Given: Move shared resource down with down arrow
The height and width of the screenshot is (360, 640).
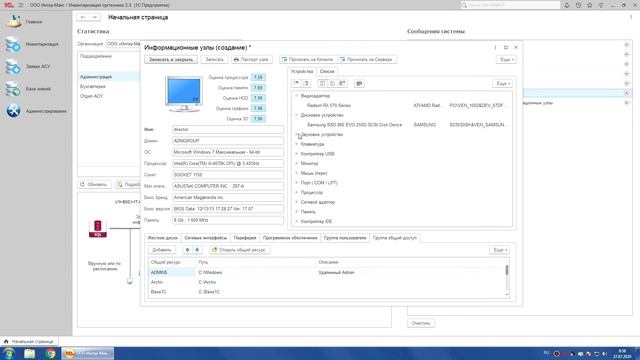Looking at the screenshot, I should tap(197, 250).
